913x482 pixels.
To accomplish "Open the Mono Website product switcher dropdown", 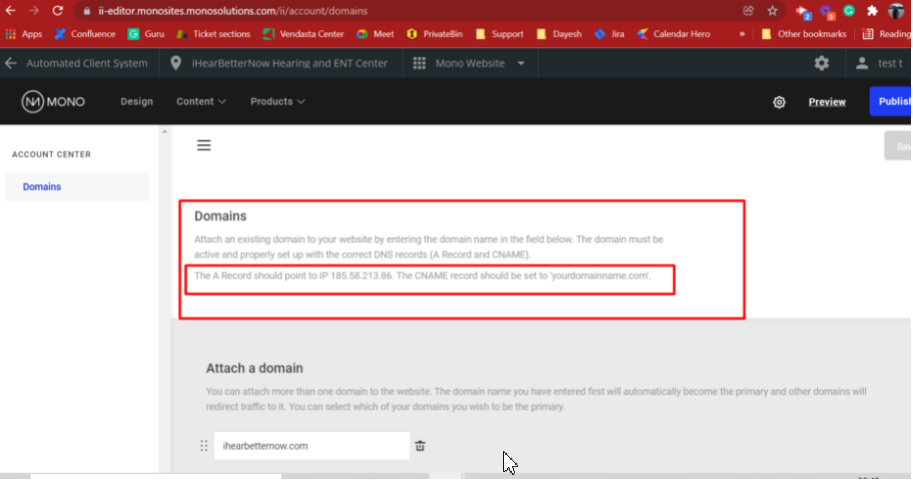I will pyautogui.click(x=470, y=63).
